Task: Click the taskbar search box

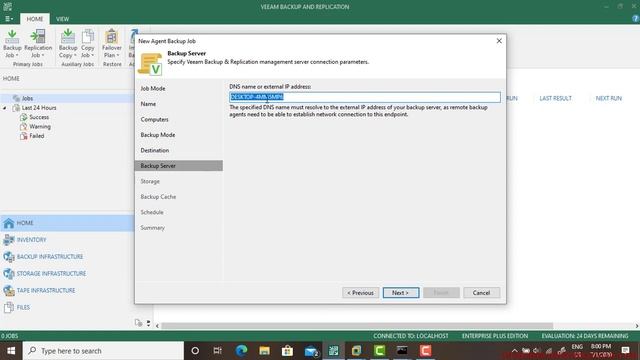Action: [x=103, y=351]
